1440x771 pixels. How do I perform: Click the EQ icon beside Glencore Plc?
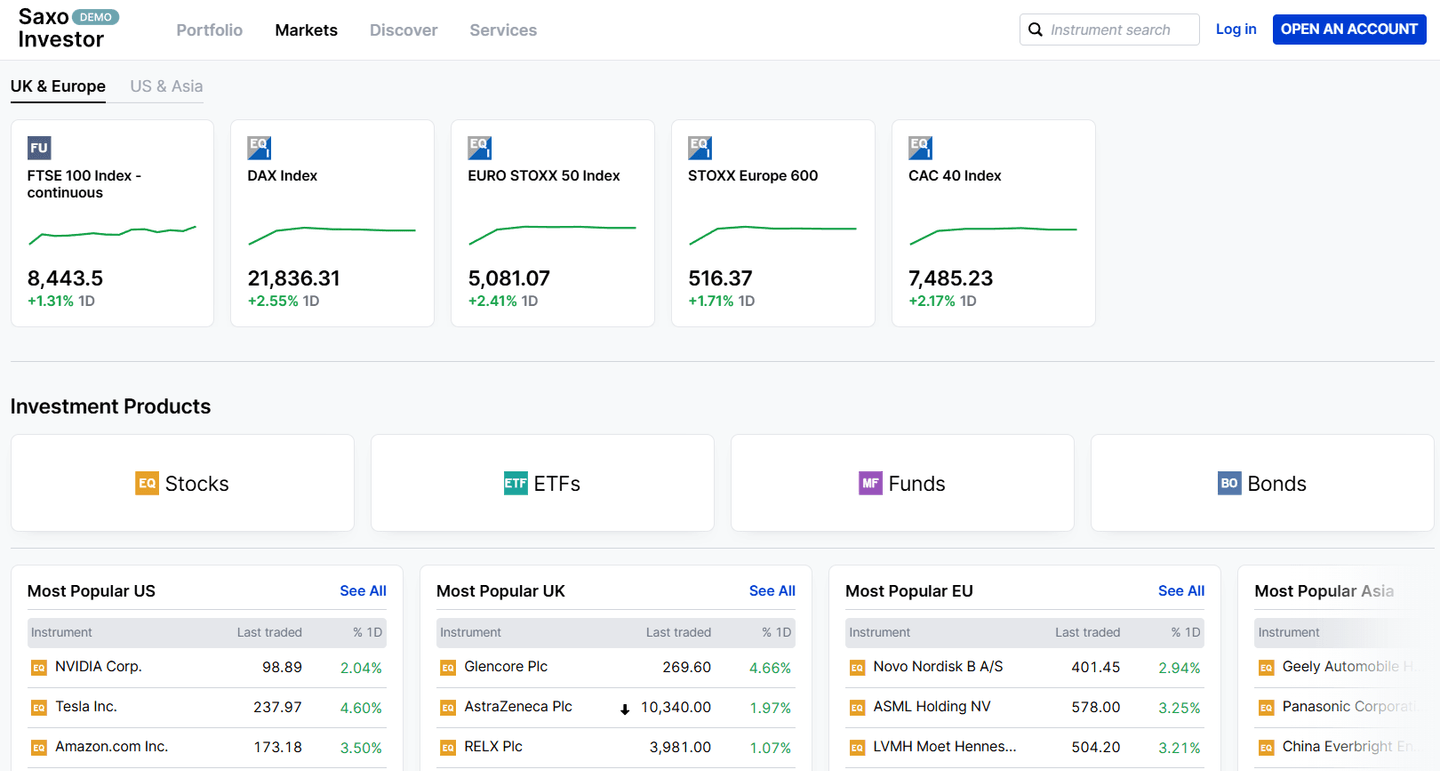pos(448,667)
